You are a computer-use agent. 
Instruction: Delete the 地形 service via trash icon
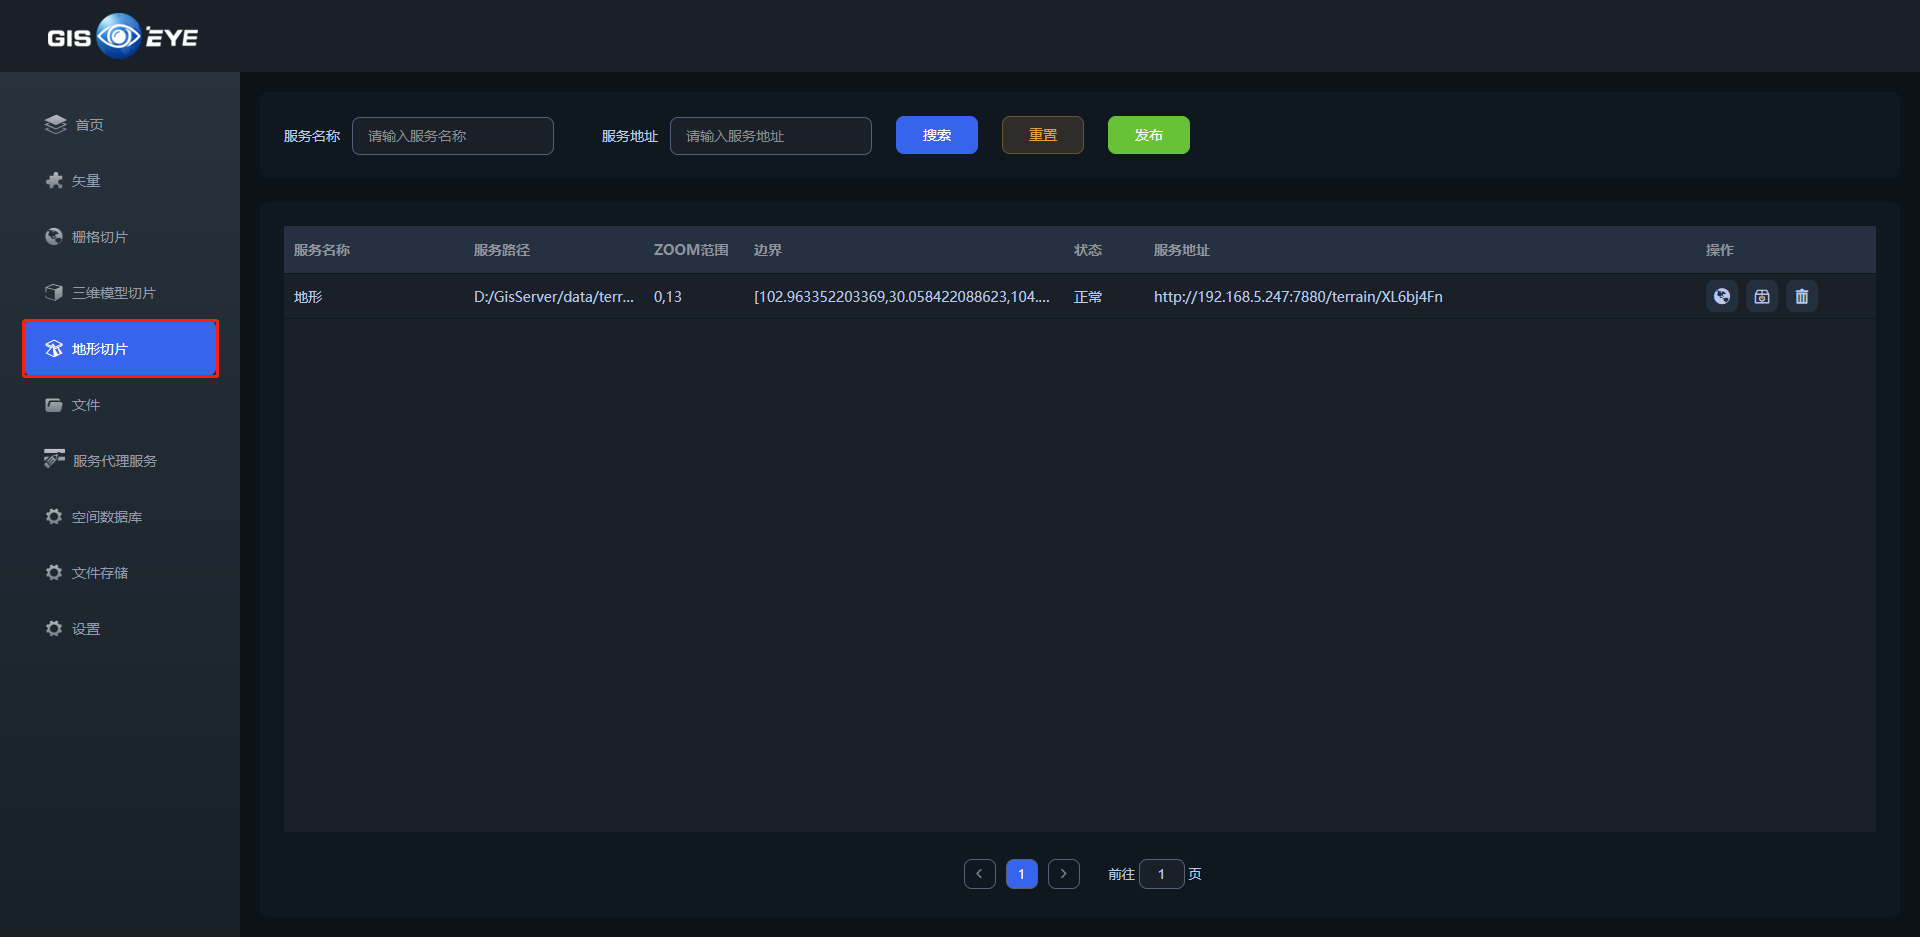tap(1802, 296)
